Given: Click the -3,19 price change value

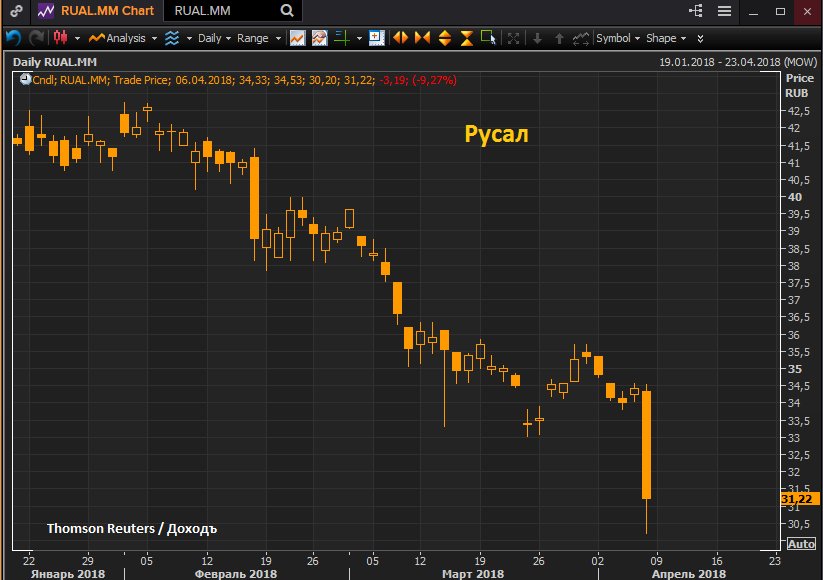Looking at the screenshot, I should tap(392, 80).
